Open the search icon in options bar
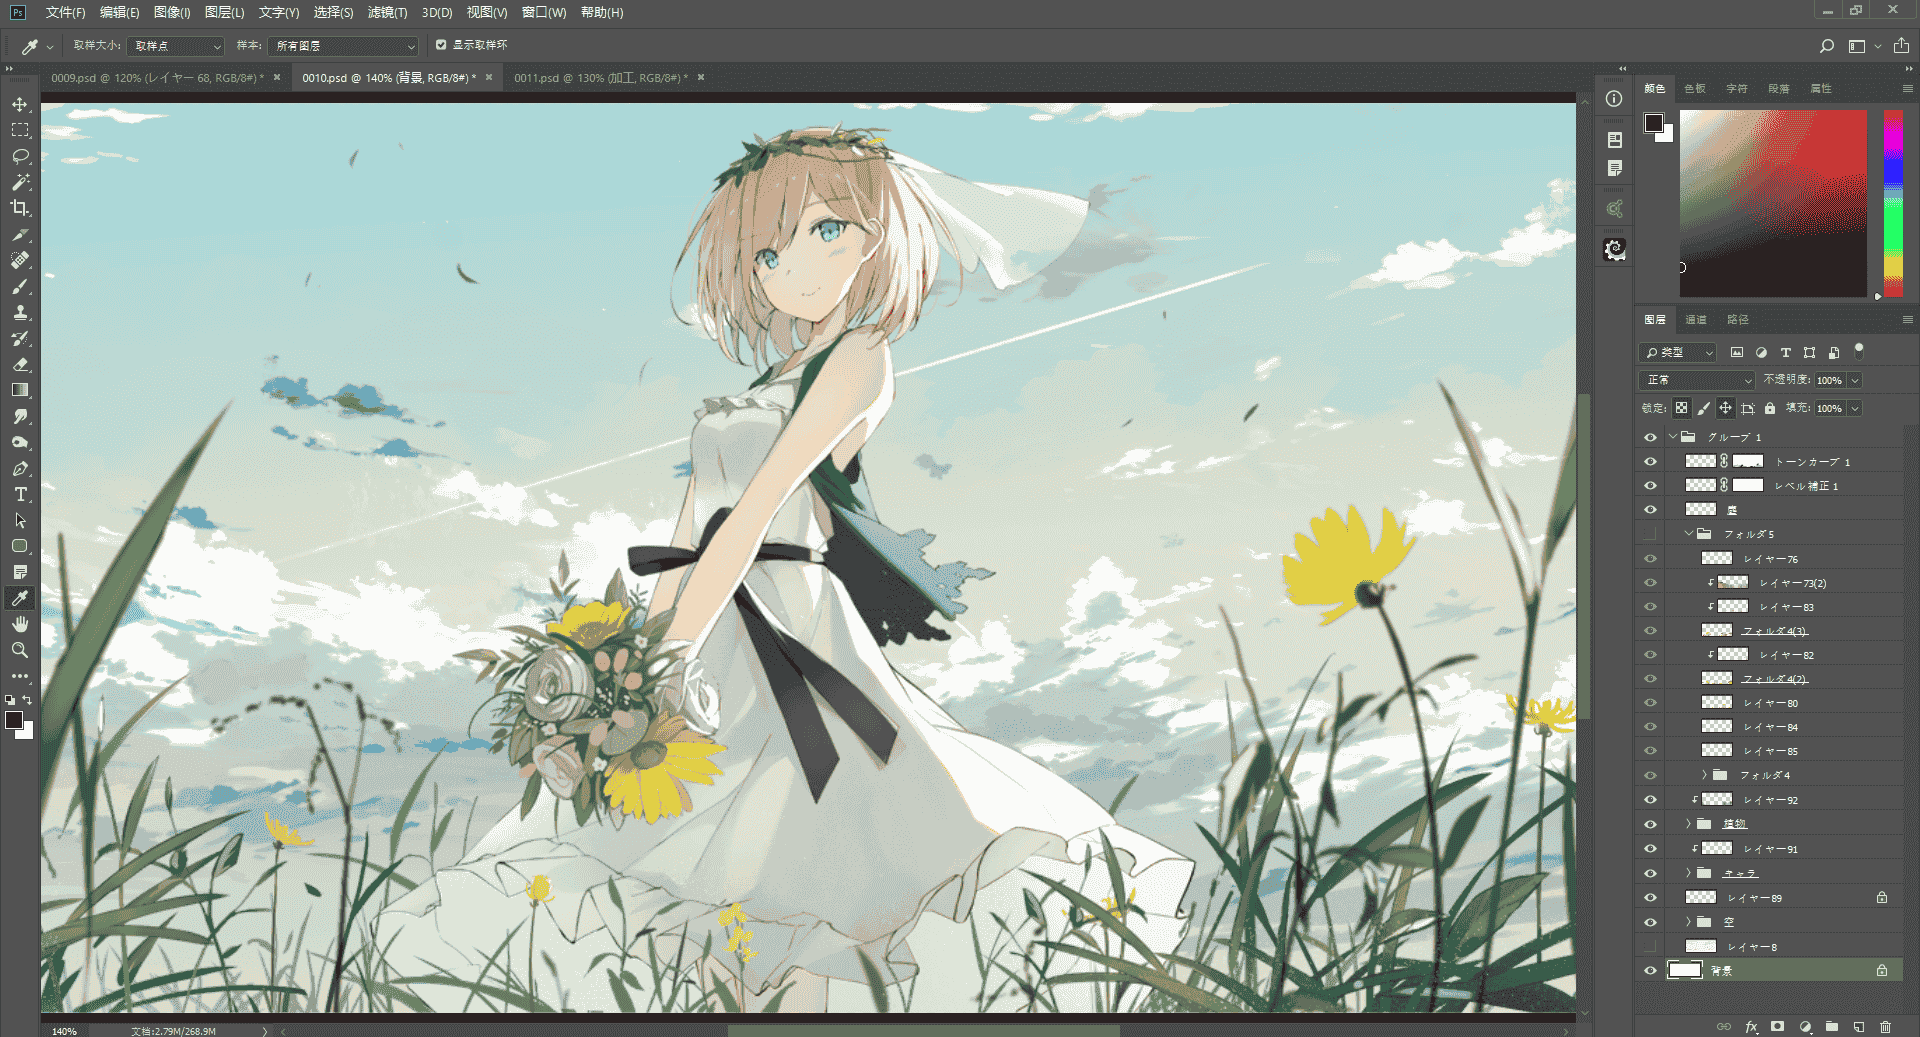Screen dimensions: 1920x1037 tap(1826, 46)
